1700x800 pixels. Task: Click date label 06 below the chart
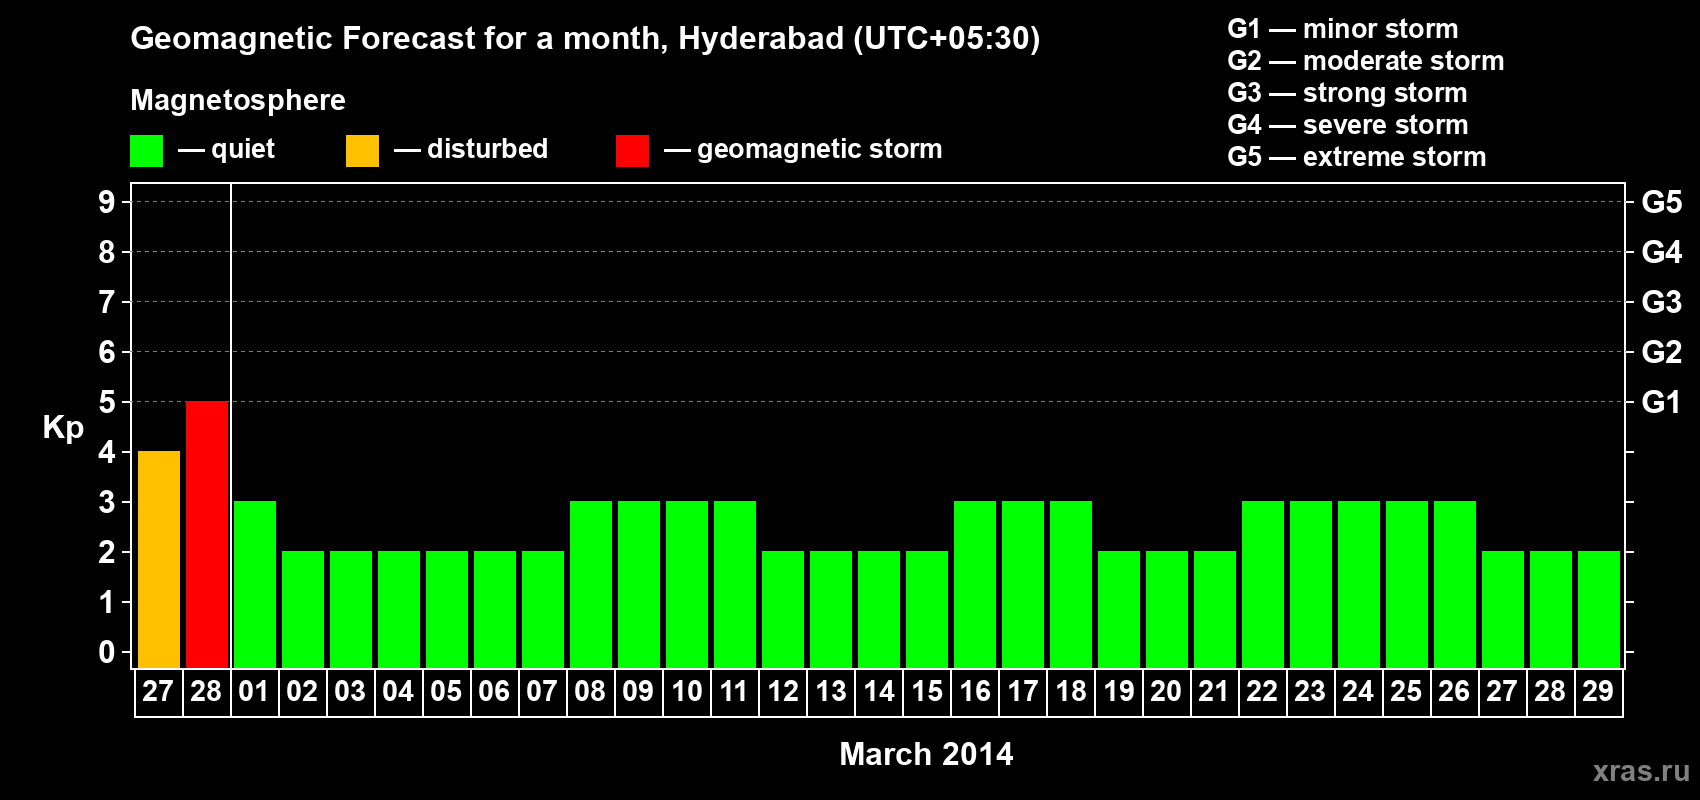pos(494,691)
